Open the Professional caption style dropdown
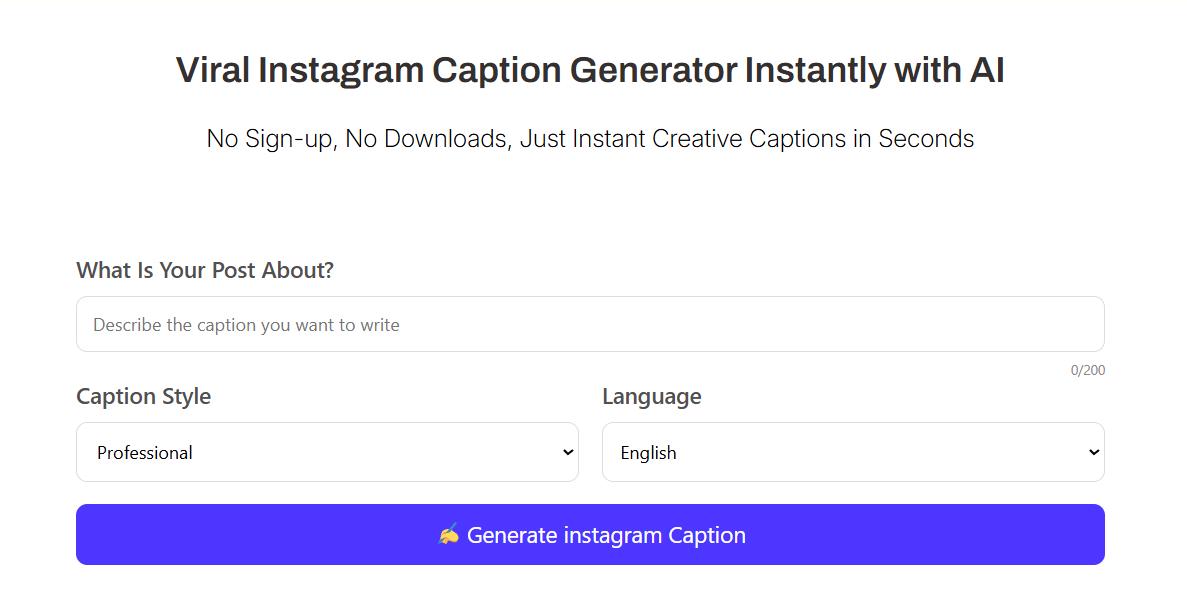This screenshot has width=1187, height=606. tap(327, 452)
